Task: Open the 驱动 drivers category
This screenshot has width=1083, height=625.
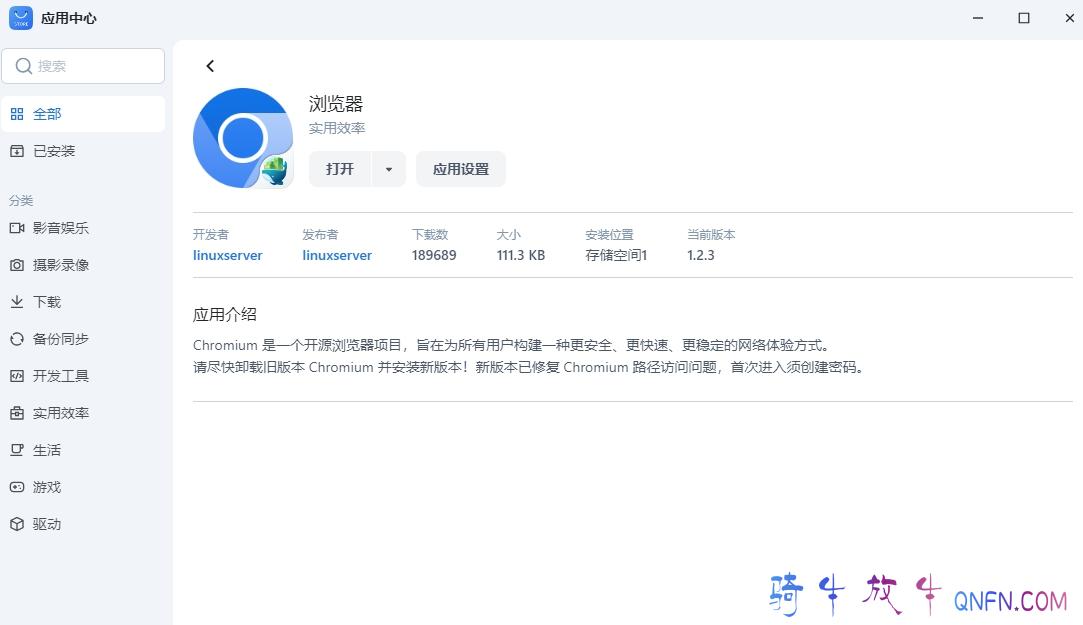Action: [x=47, y=524]
